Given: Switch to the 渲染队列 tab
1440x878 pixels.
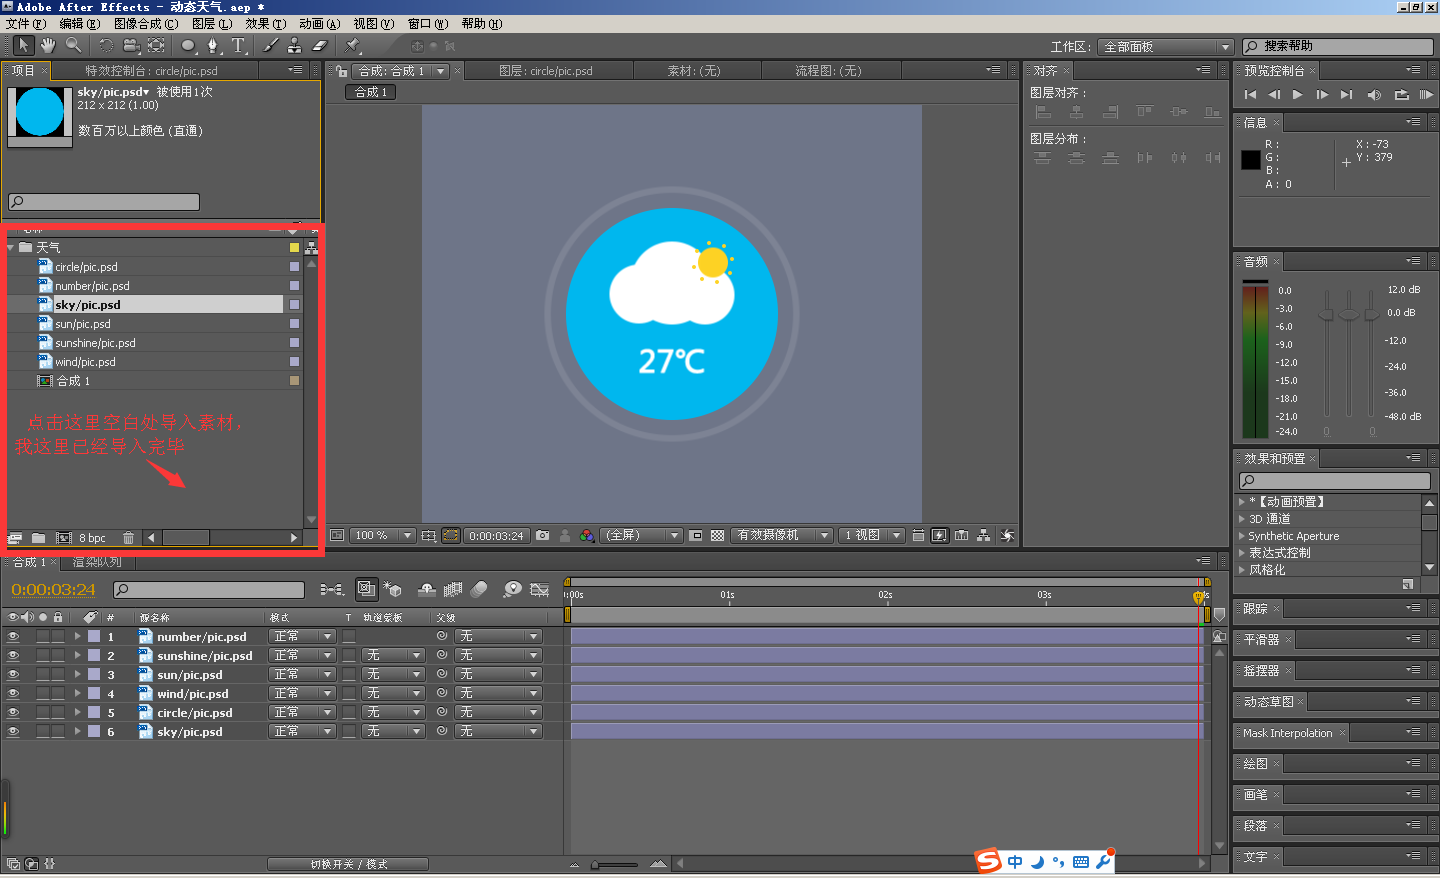Looking at the screenshot, I should (97, 562).
